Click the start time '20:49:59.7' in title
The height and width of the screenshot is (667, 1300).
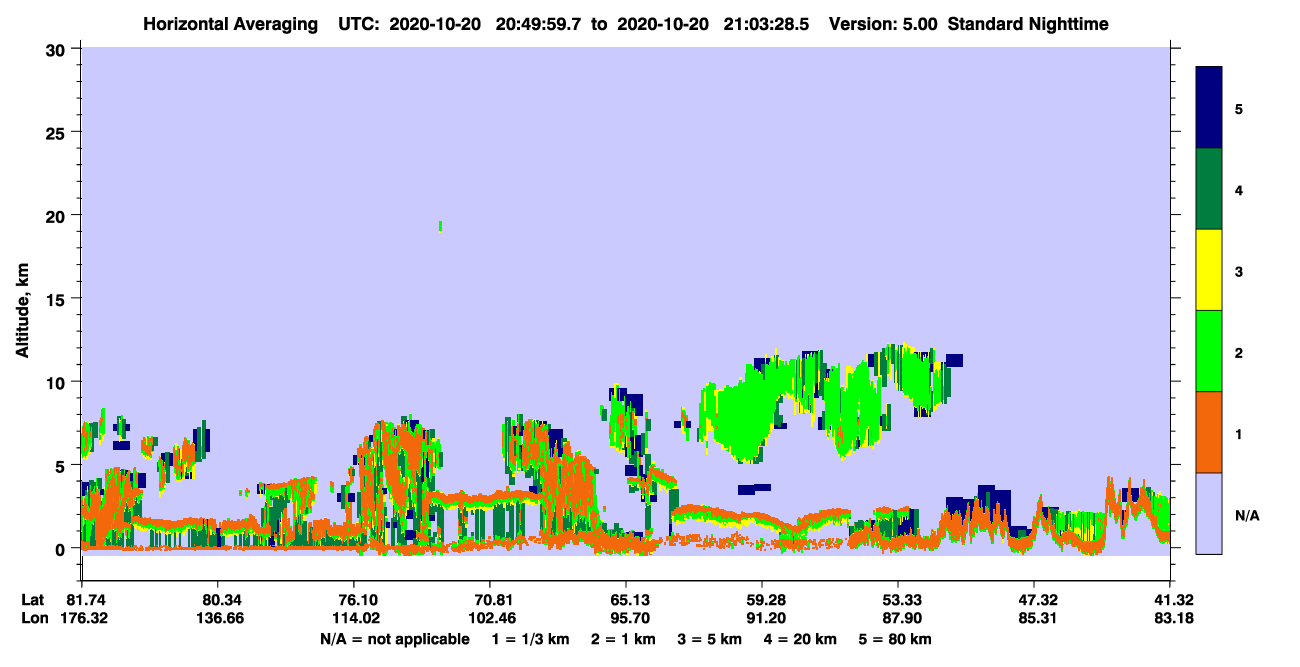point(536,24)
